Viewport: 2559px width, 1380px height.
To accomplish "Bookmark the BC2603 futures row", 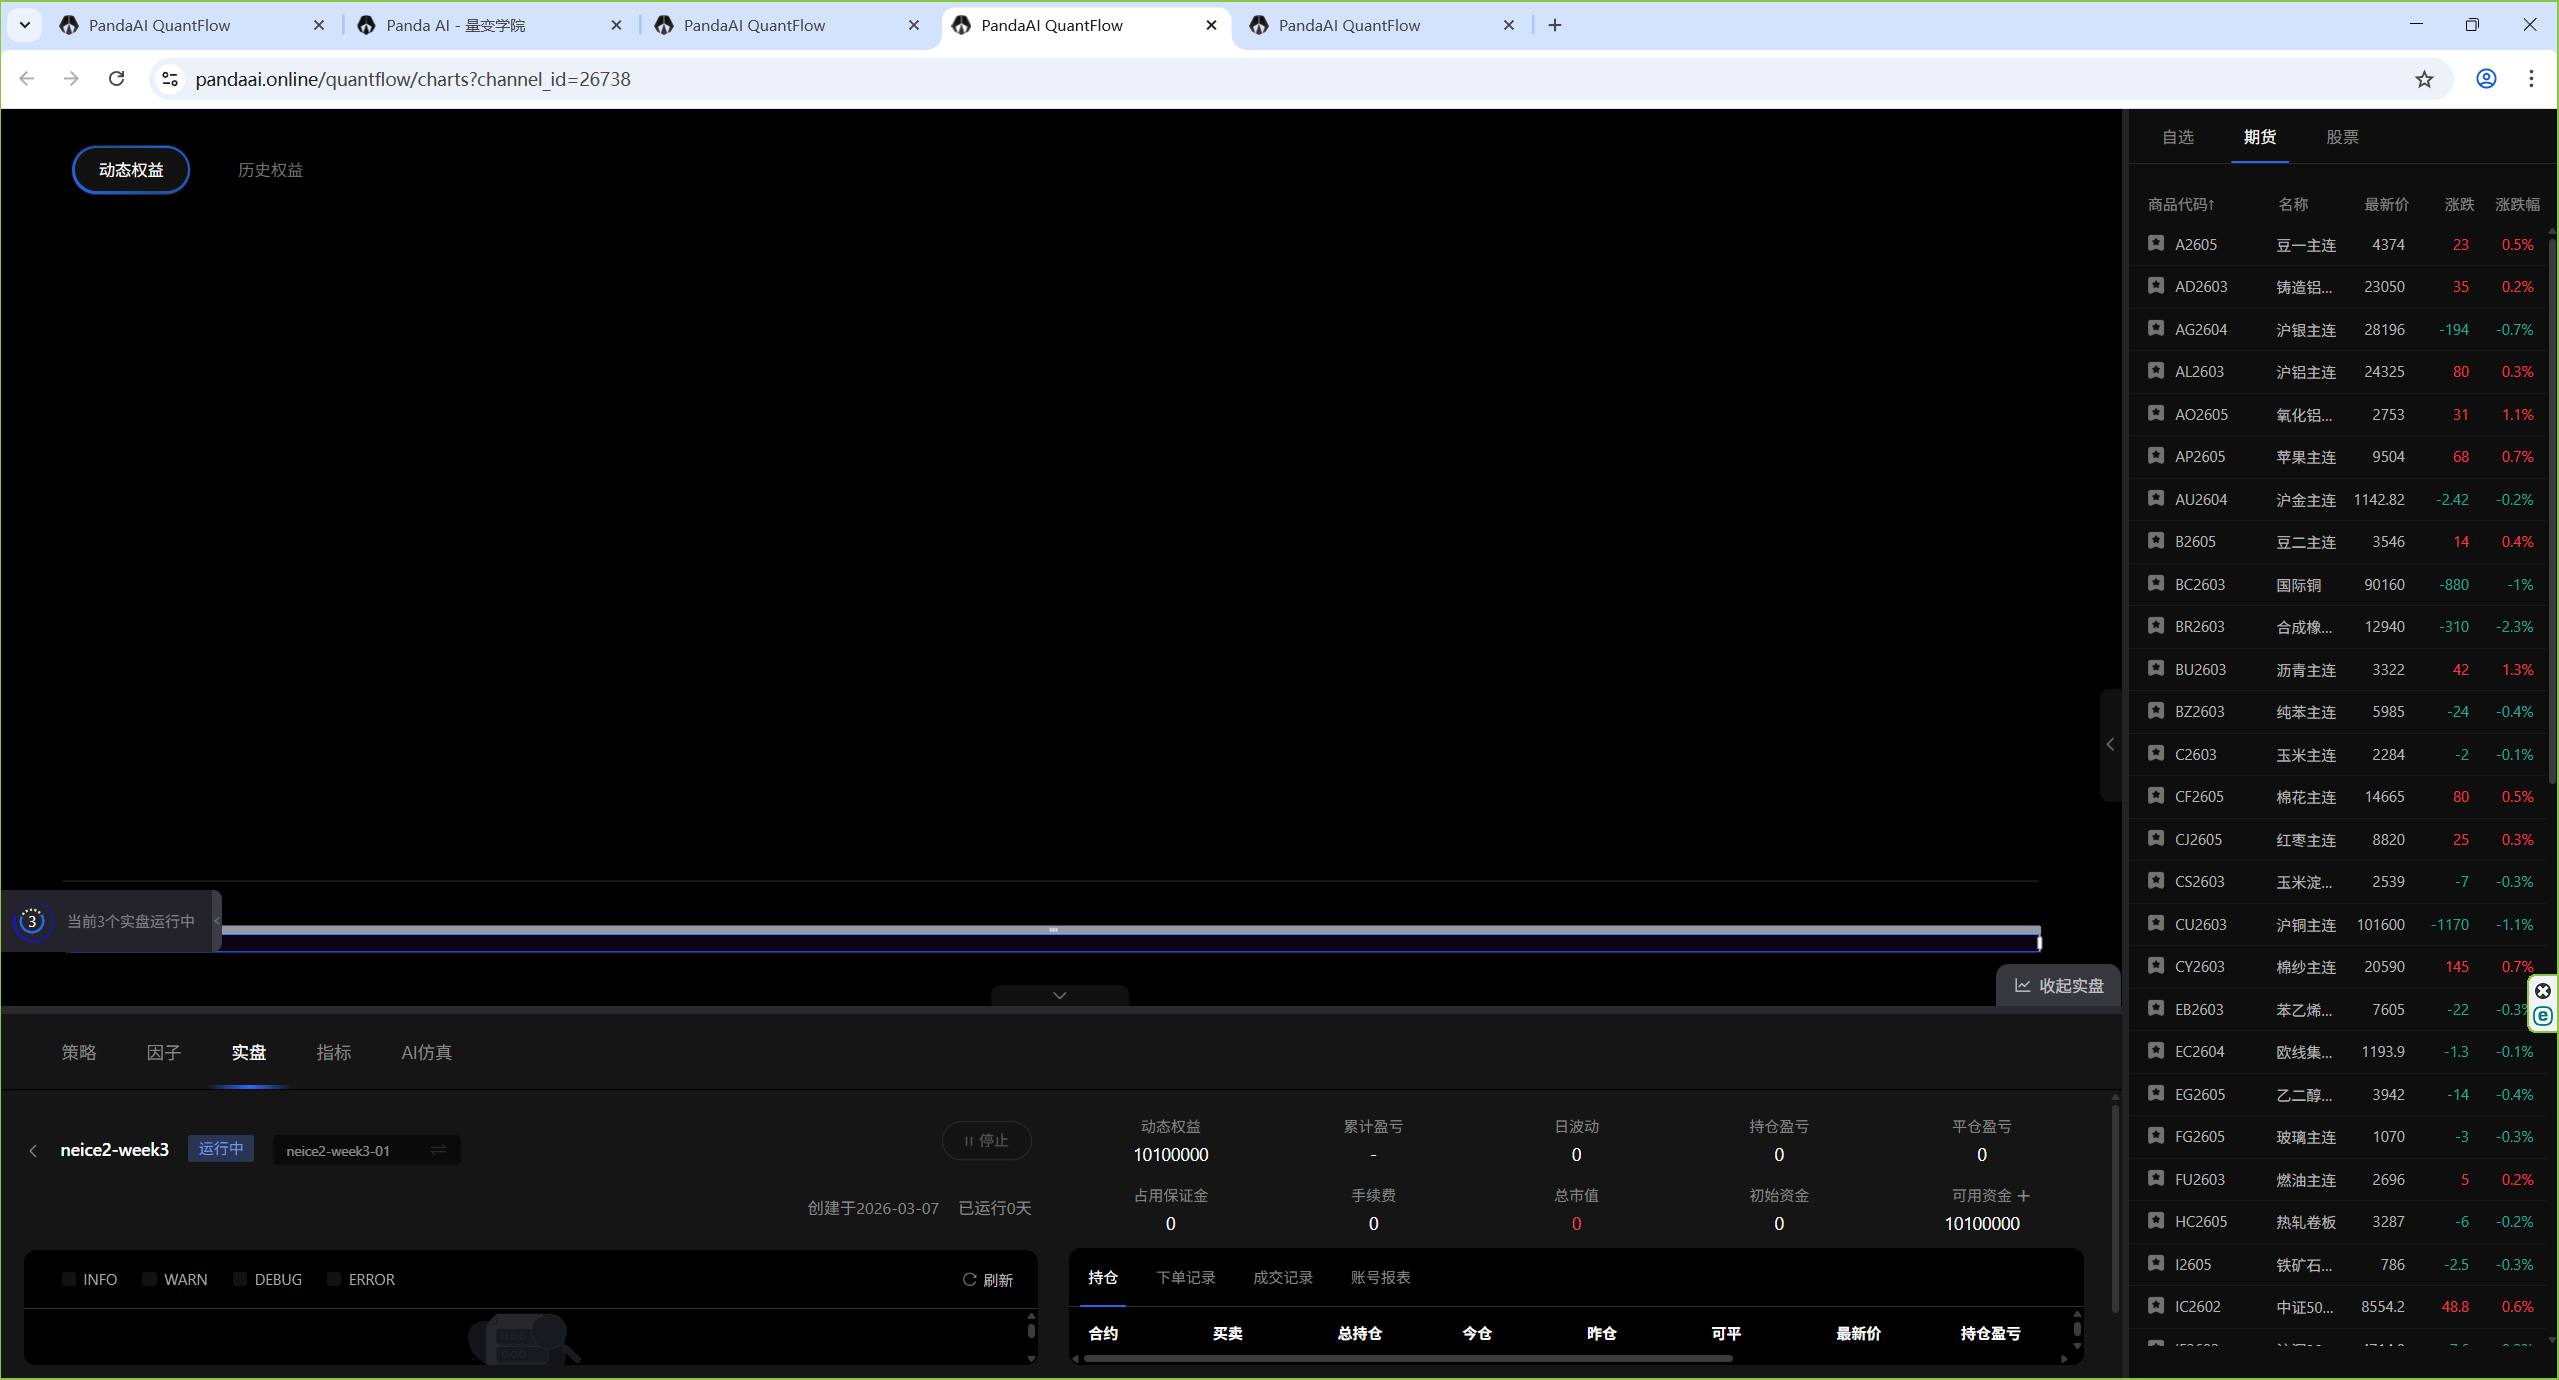I will tap(2155, 583).
